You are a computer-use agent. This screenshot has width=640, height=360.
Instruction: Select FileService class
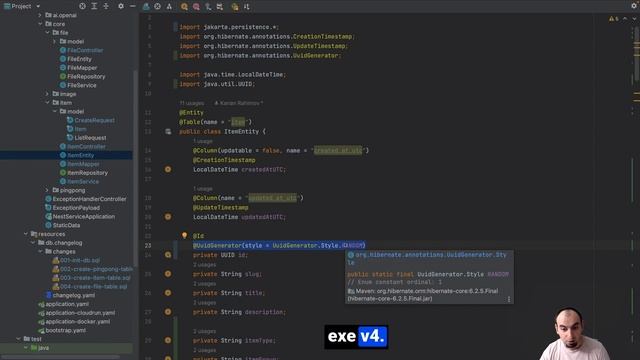(82, 85)
